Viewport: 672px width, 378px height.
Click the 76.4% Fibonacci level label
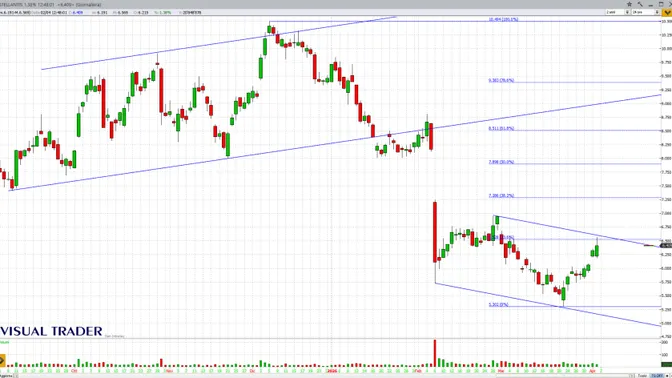coord(501,80)
